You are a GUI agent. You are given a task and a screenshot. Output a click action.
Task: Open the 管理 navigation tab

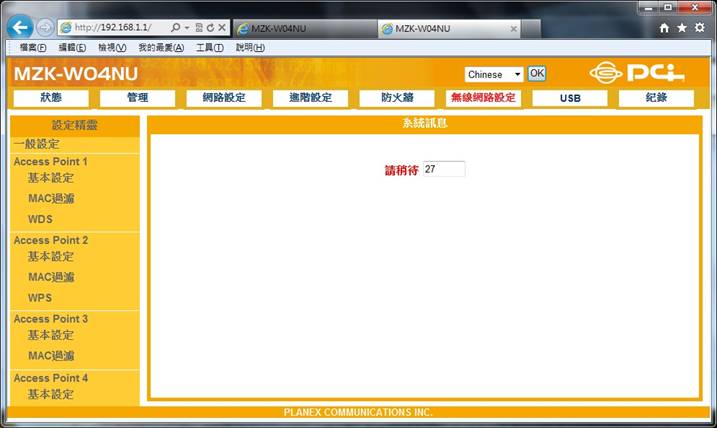(x=137, y=98)
